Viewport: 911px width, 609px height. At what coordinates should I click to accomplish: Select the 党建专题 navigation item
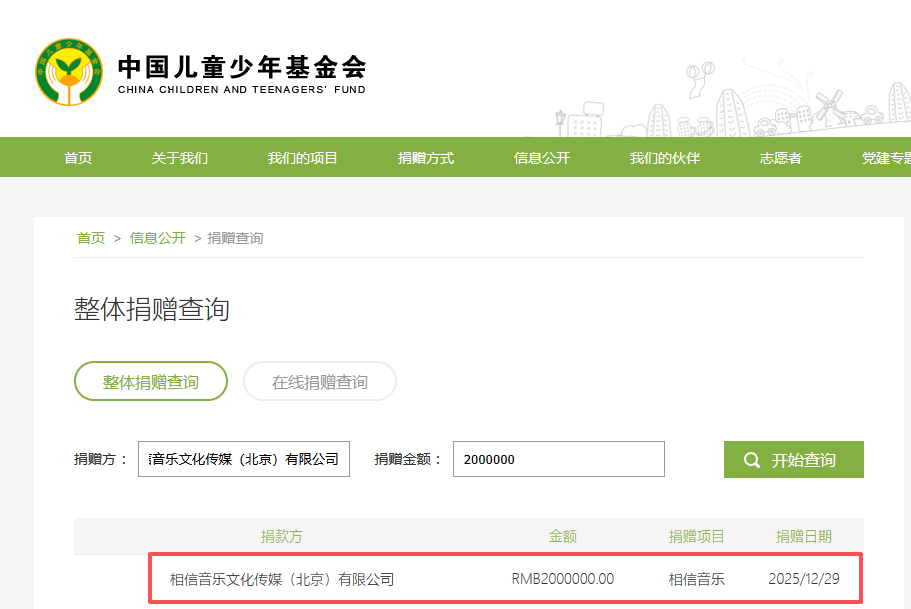[x=886, y=158]
